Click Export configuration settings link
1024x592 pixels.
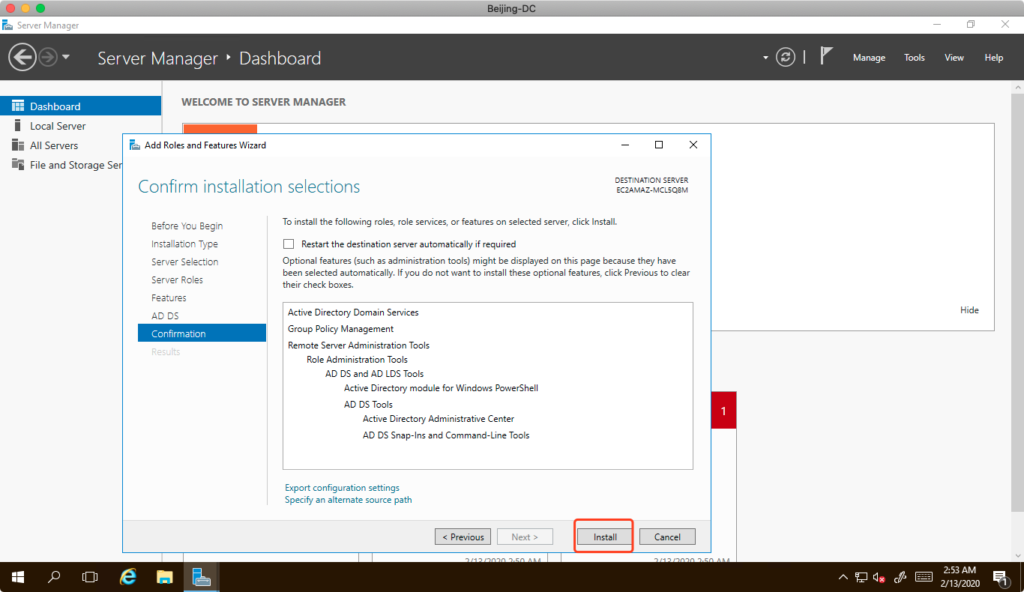click(x=342, y=488)
